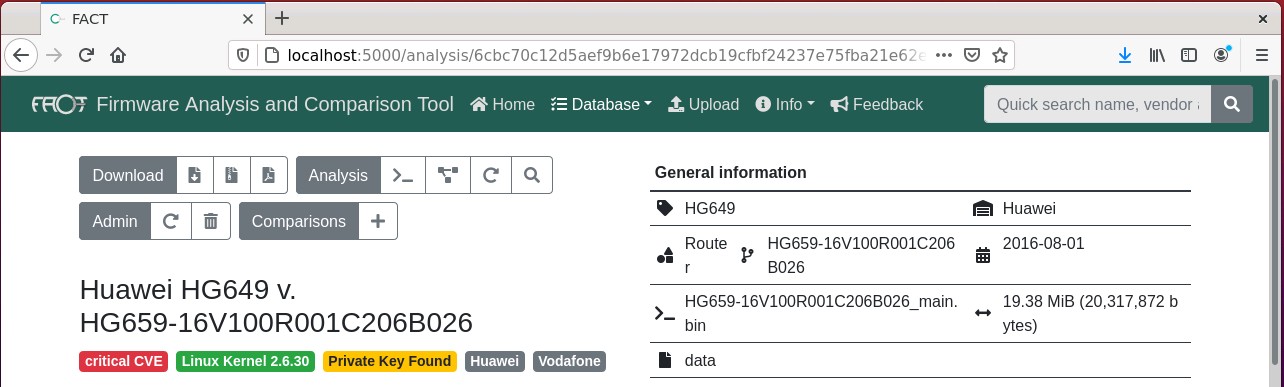Show the file tree structure icon
This screenshot has width=1284, height=387.
tap(447, 175)
